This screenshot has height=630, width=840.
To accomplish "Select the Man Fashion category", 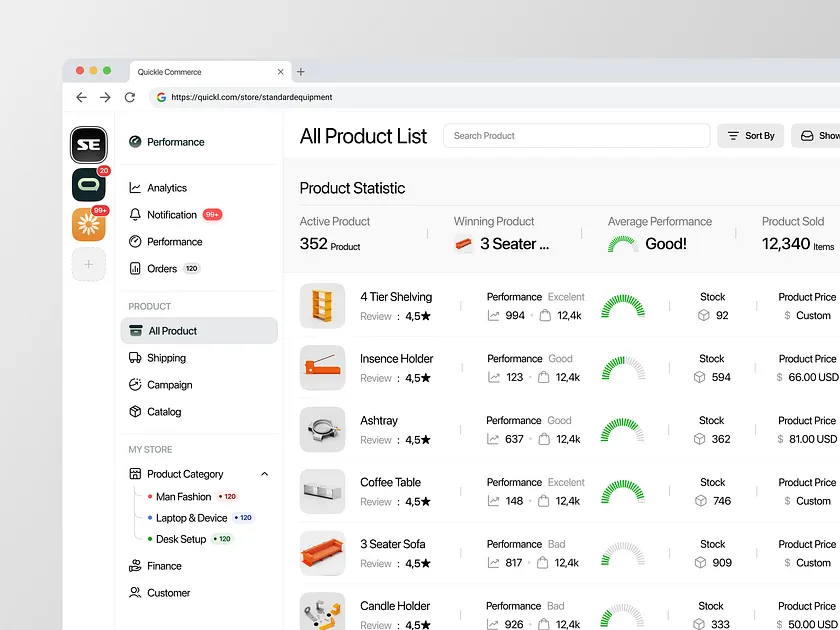I will 183,496.
